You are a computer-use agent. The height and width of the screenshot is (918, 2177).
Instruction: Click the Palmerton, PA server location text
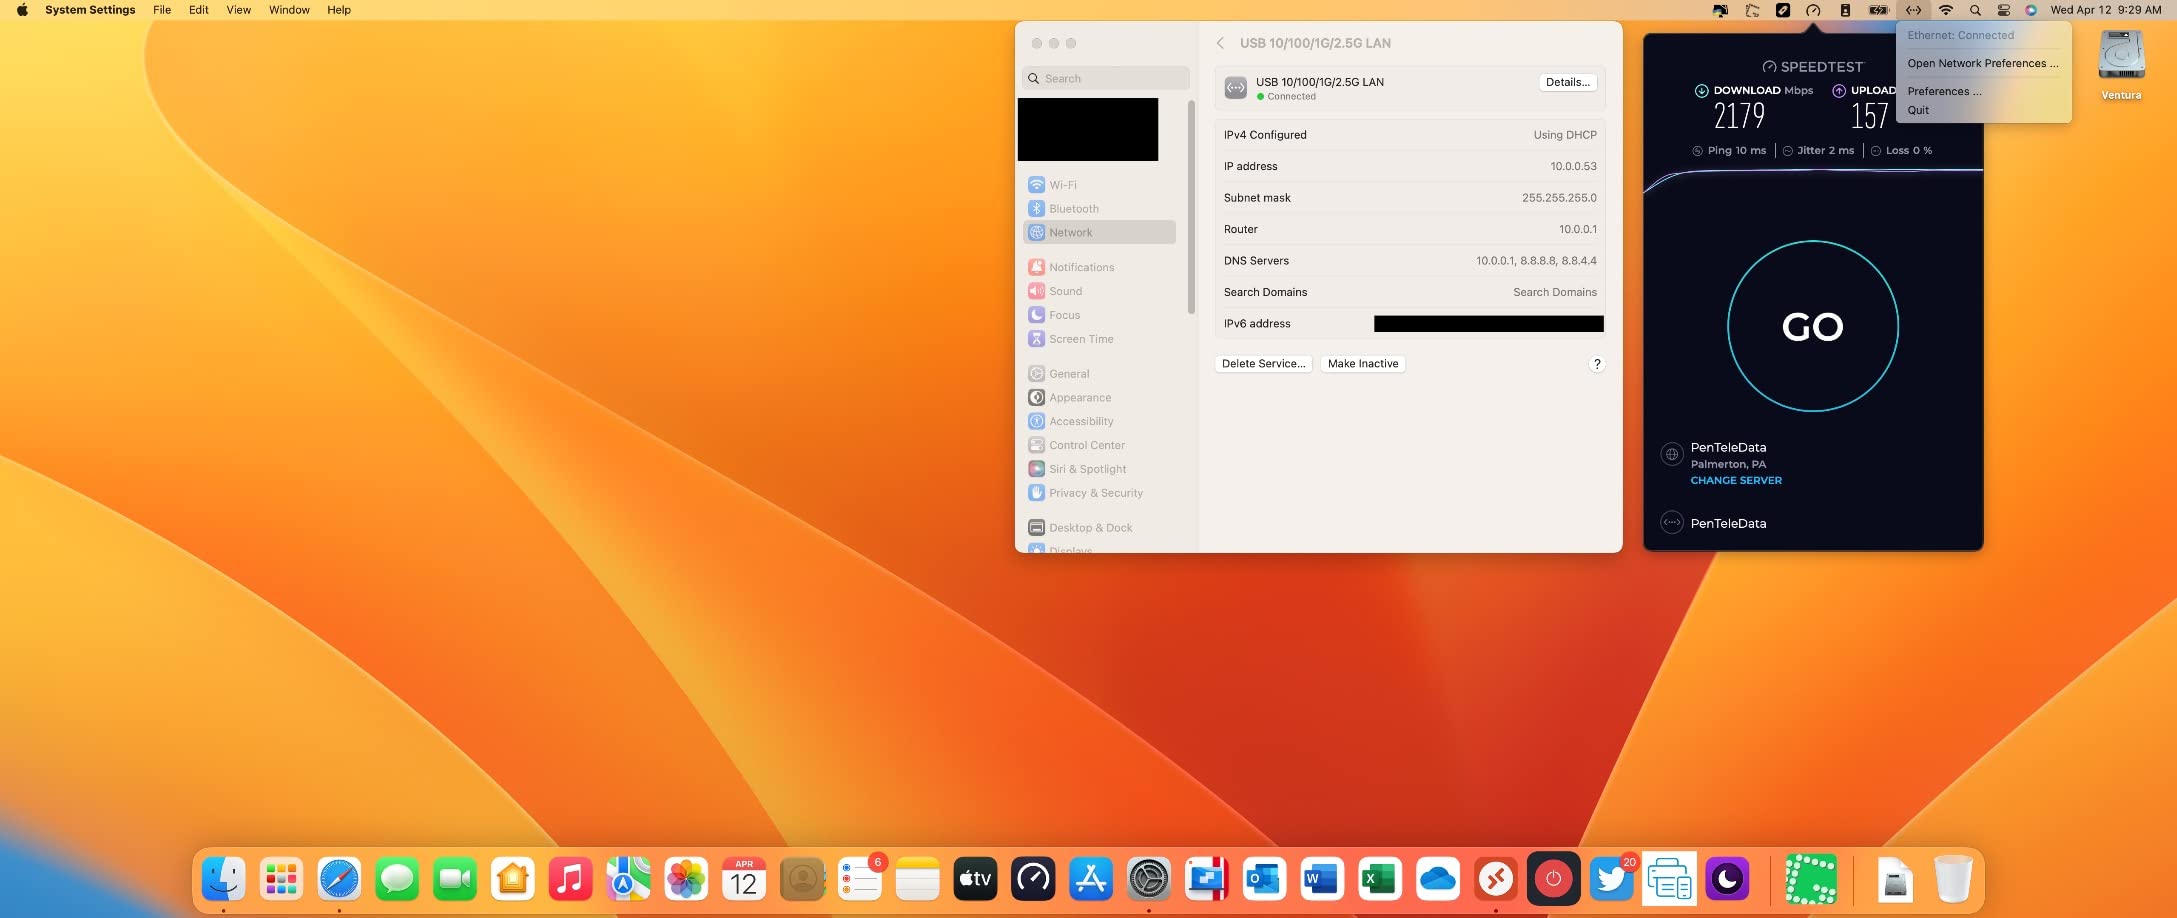(1728, 464)
